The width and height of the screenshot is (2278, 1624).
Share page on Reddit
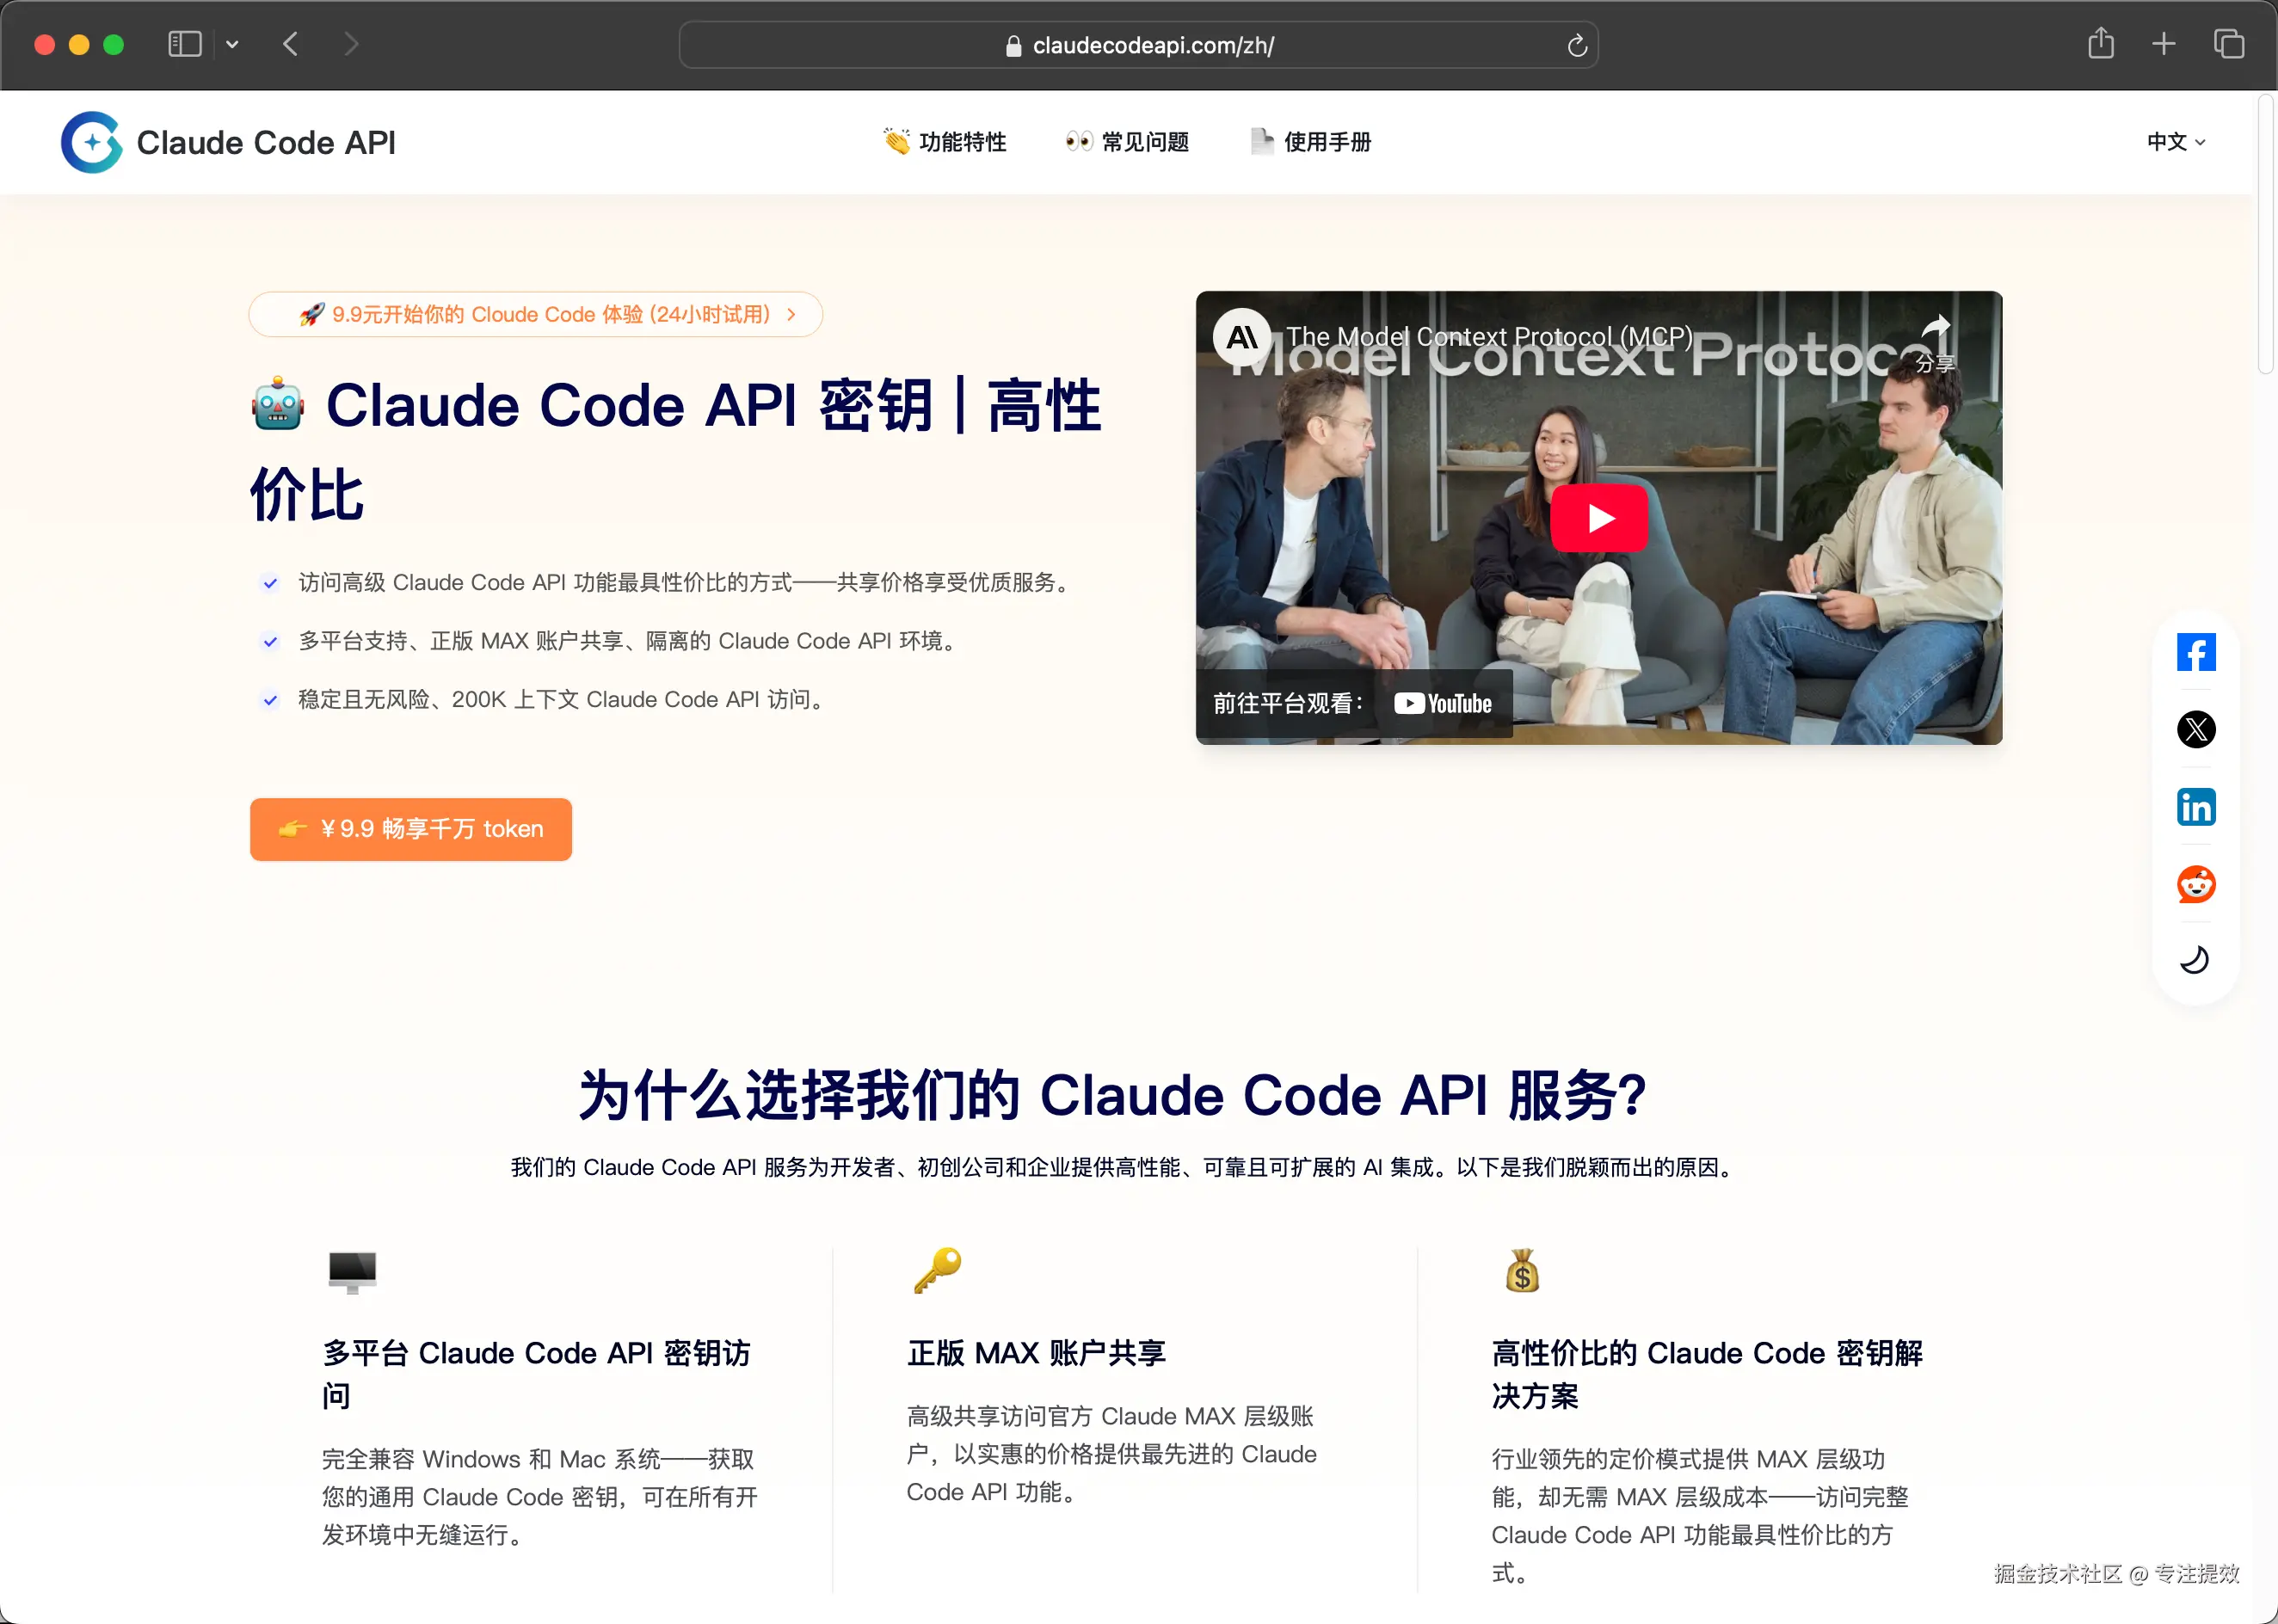[x=2195, y=884]
